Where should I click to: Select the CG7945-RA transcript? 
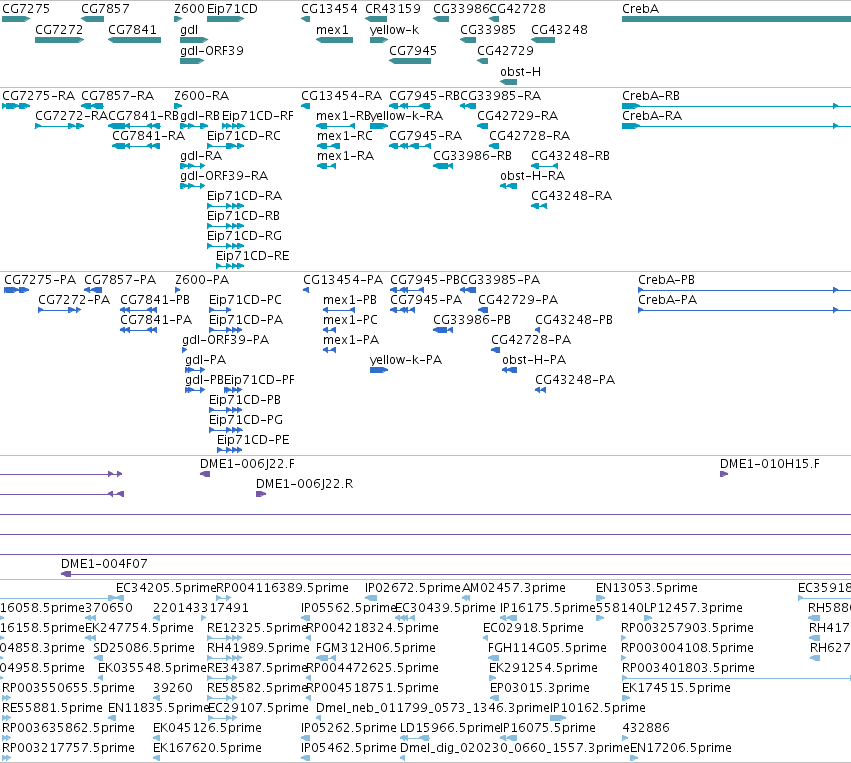click(410, 146)
